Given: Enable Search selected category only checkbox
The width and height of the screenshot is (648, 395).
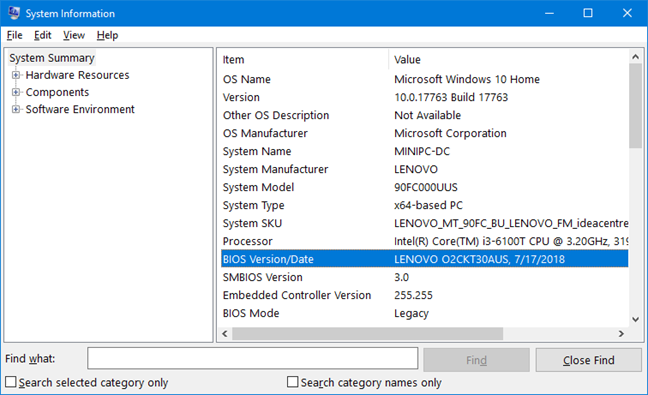Looking at the screenshot, I should 11,382.
